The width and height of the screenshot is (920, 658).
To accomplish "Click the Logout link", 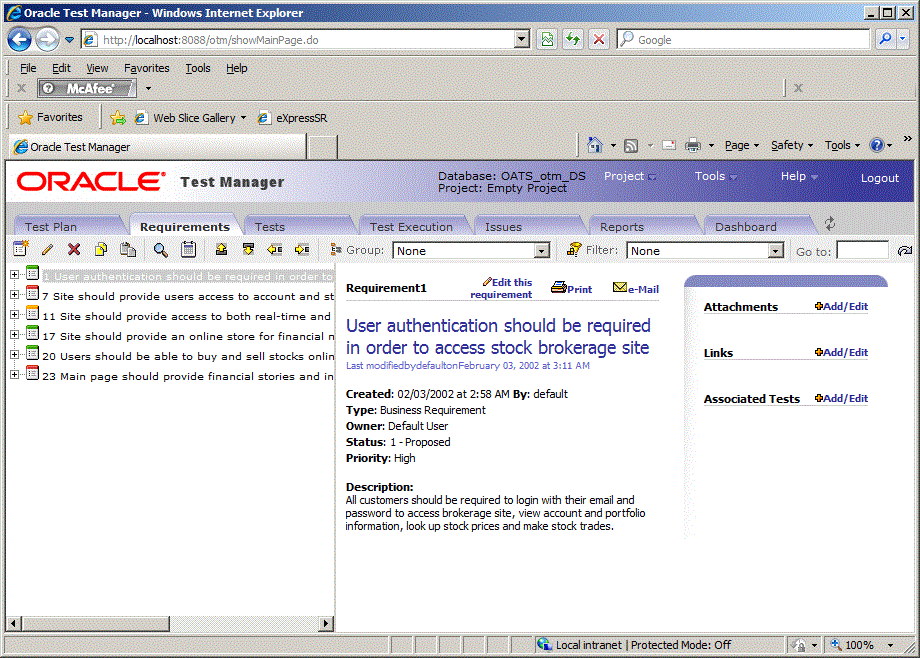I will [x=880, y=178].
